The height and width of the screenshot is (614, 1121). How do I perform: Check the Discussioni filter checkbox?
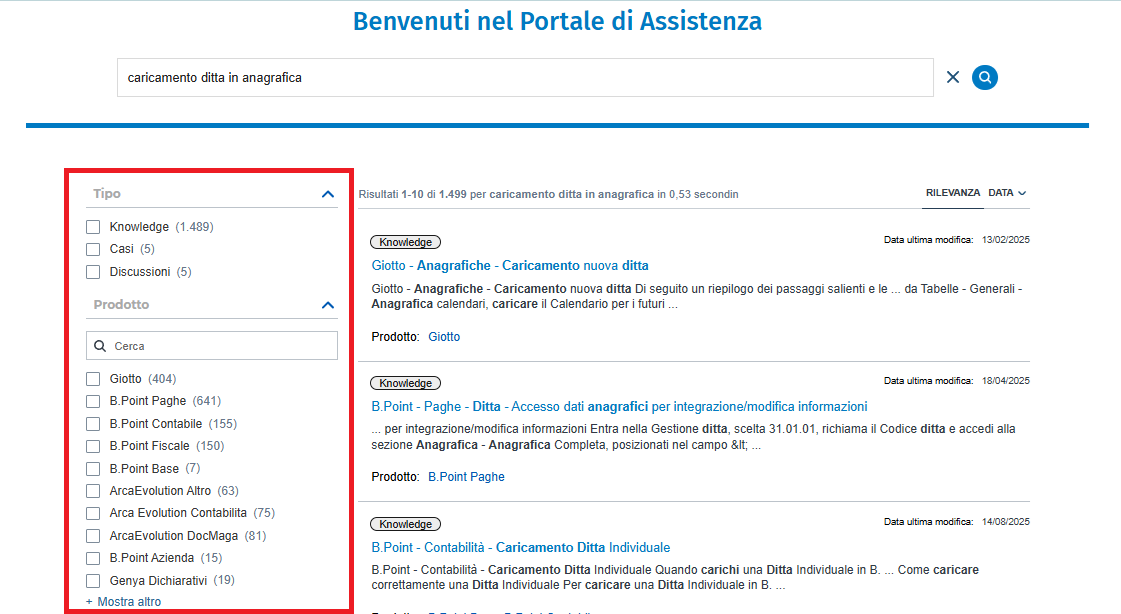click(93, 272)
